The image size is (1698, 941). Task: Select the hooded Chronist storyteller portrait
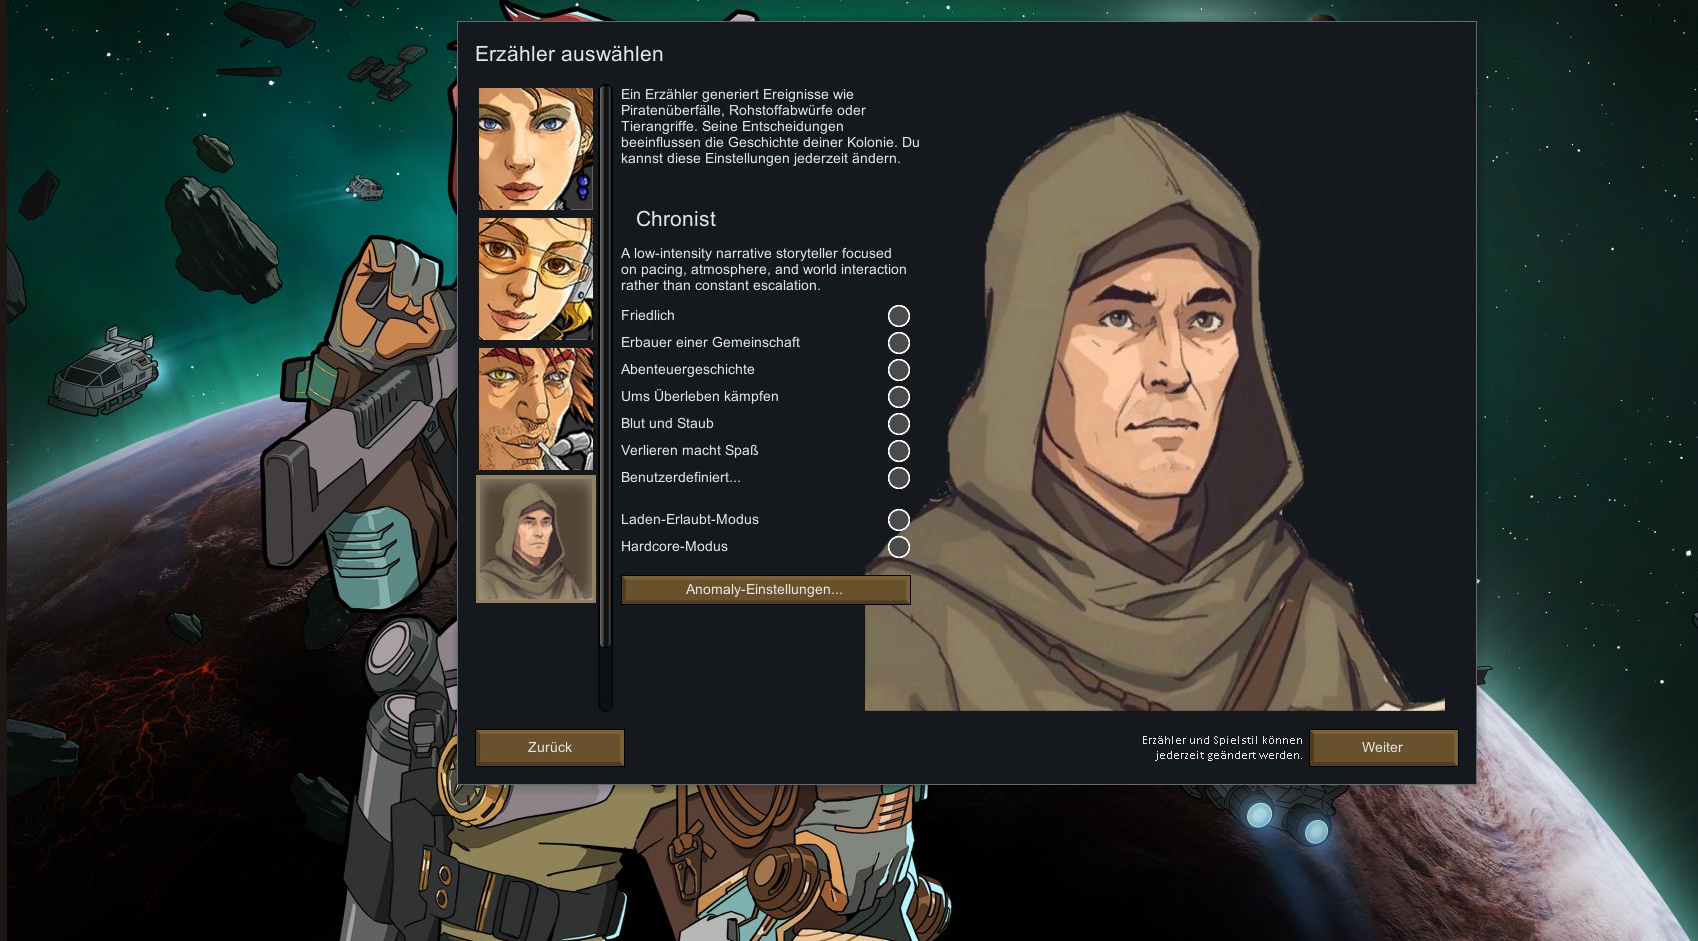click(x=536, y=539)
